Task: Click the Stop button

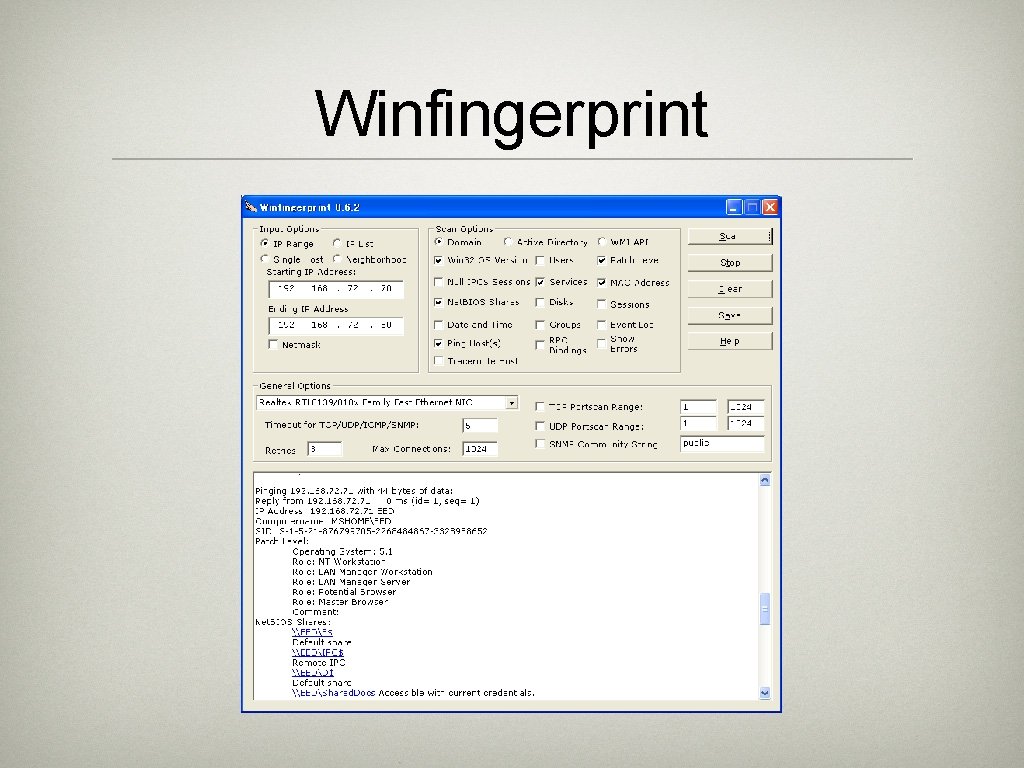Action: click(x=729, y=263)
